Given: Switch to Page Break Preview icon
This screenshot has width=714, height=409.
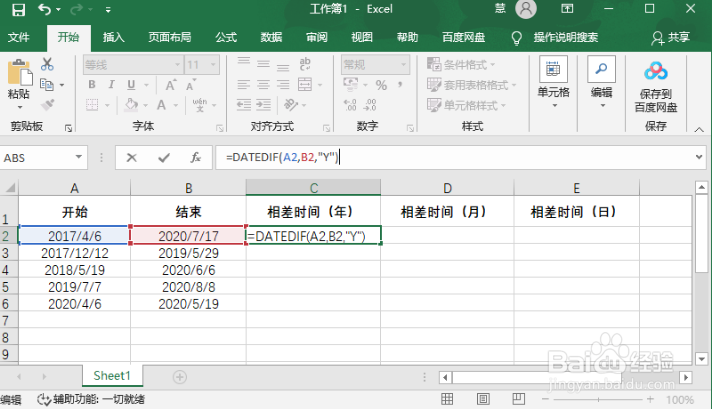Looking at the screenshot, I should (x=518, y=399).
